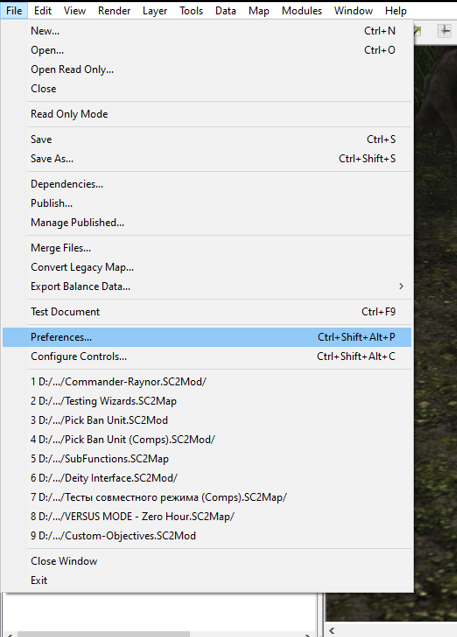This screenshot has height=637, width=457.
Task: Click the crosshair toolbar icon at top right
Action: tap(445, 31)
